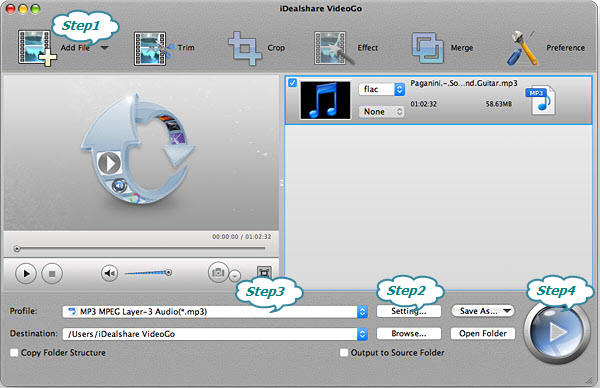Open the Add File dropdown arrow
This screenshot has height=388, width=600.
(x=104, y=48)
